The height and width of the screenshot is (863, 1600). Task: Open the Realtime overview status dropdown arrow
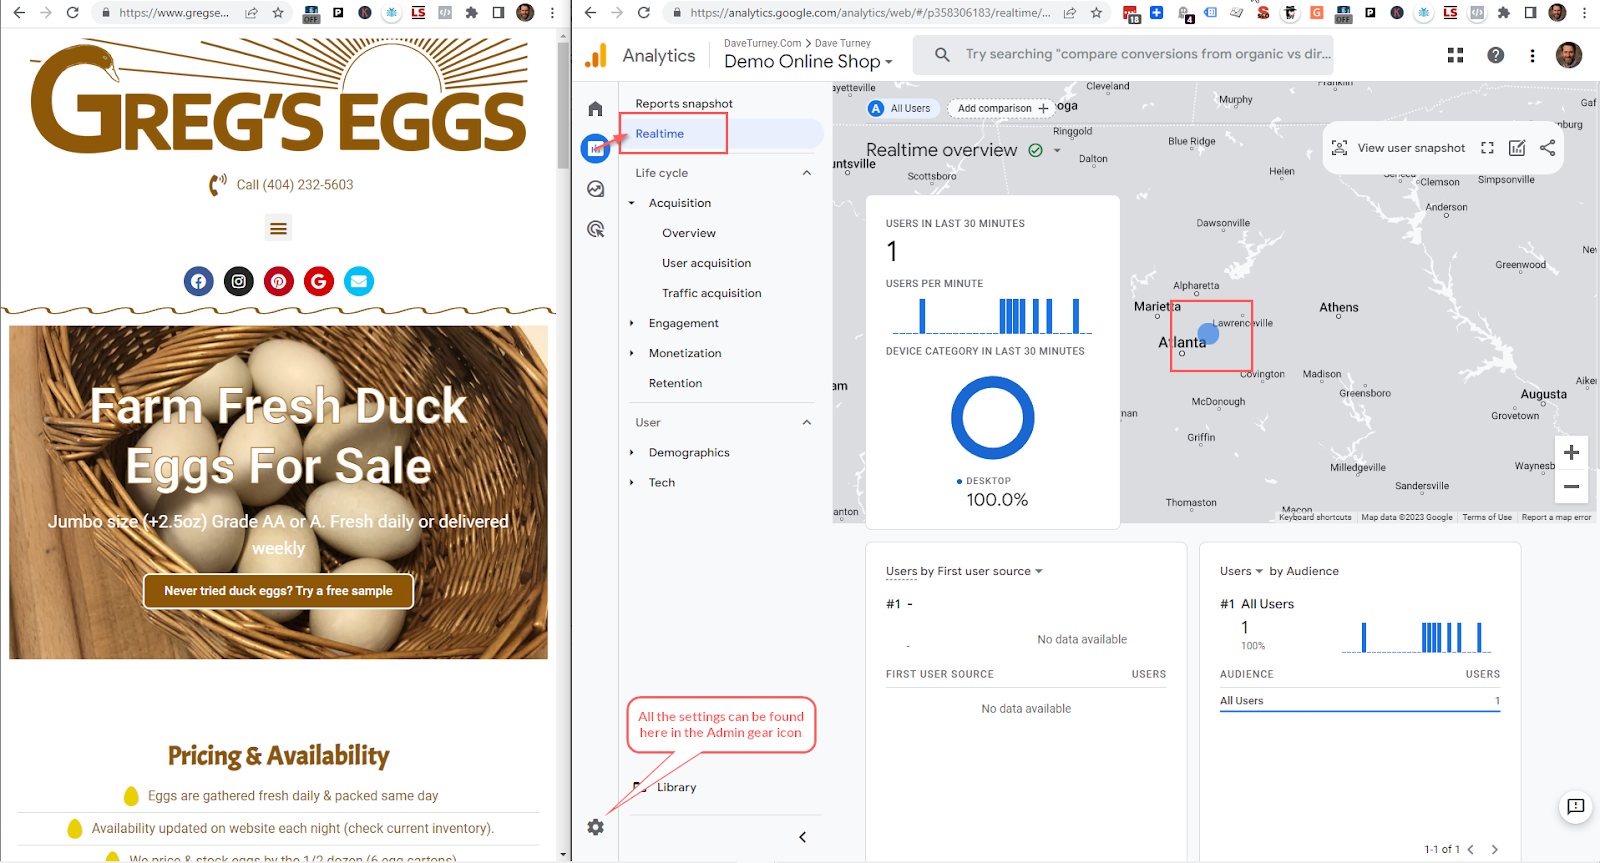[x=1057, y=151]
